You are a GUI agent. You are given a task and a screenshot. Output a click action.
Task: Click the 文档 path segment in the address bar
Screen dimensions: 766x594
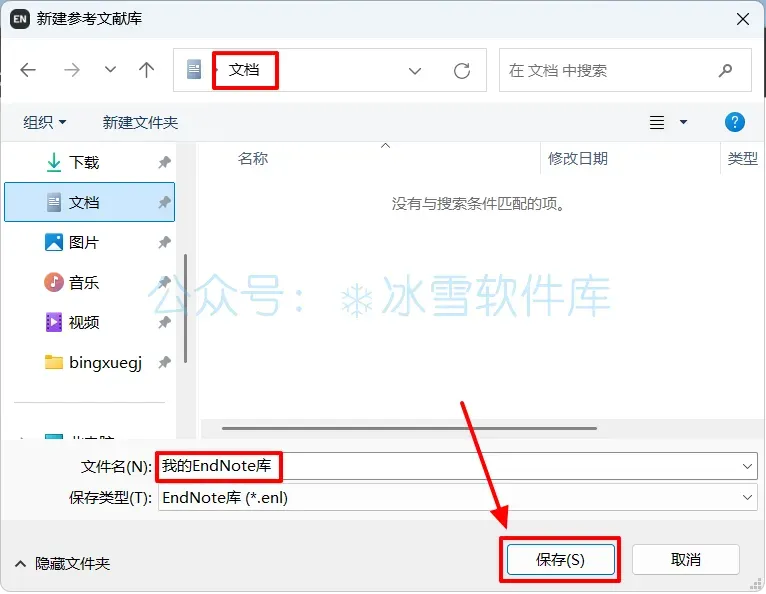click(244, 70)
